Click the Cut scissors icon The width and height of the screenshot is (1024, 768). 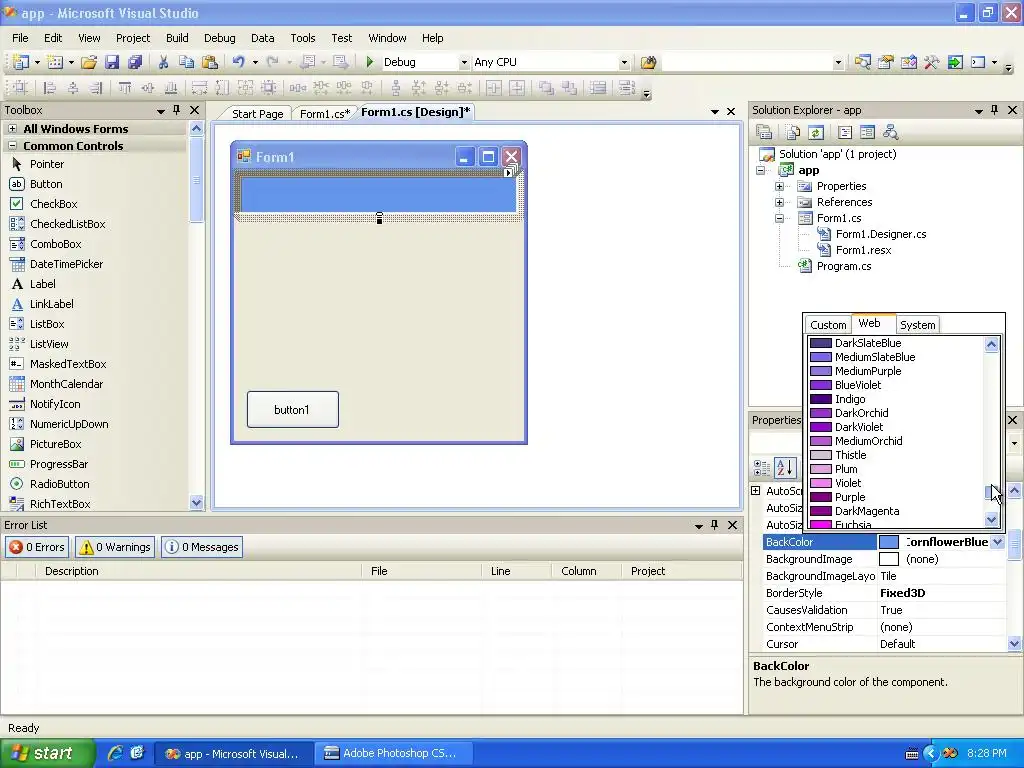coord(163,62)
